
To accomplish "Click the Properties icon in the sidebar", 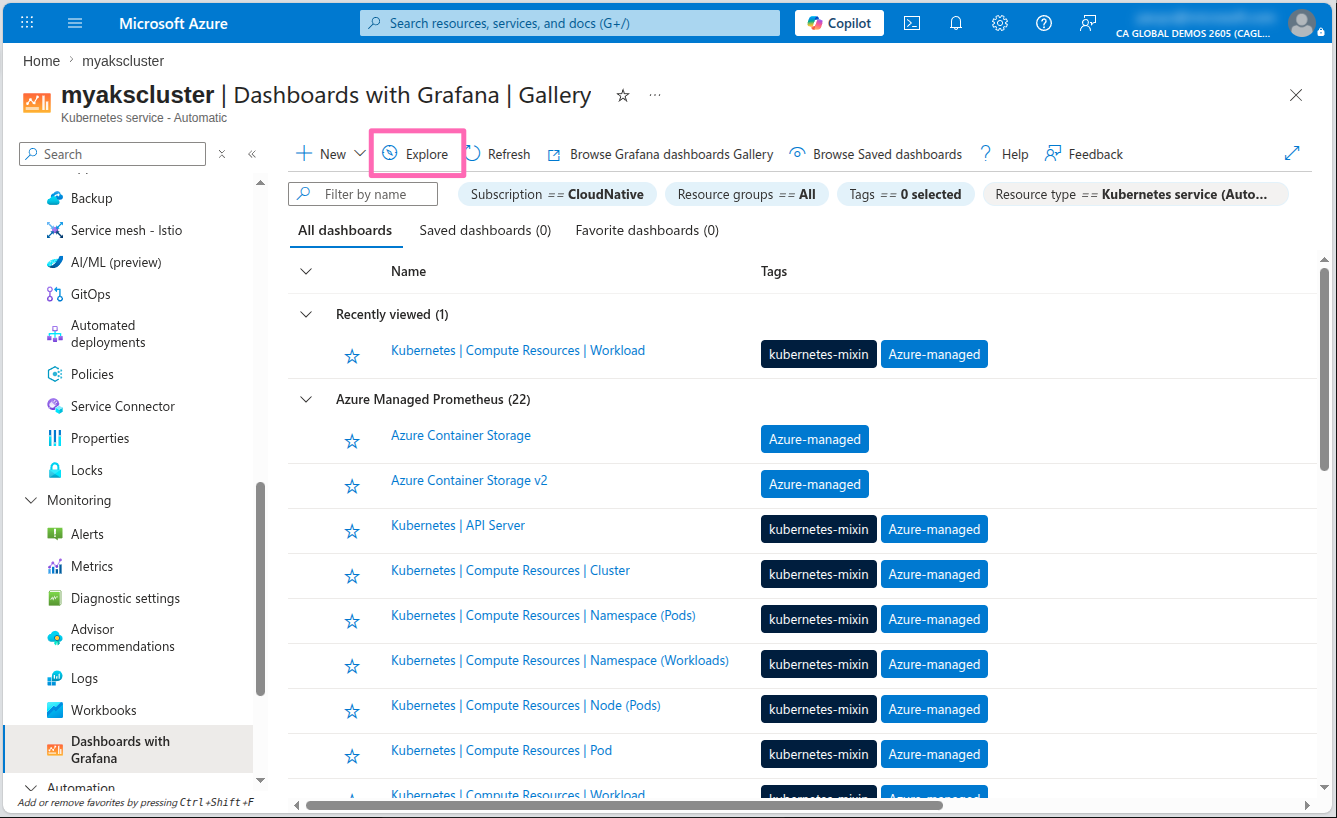I will pyautogui.click(x=55, y=438).
